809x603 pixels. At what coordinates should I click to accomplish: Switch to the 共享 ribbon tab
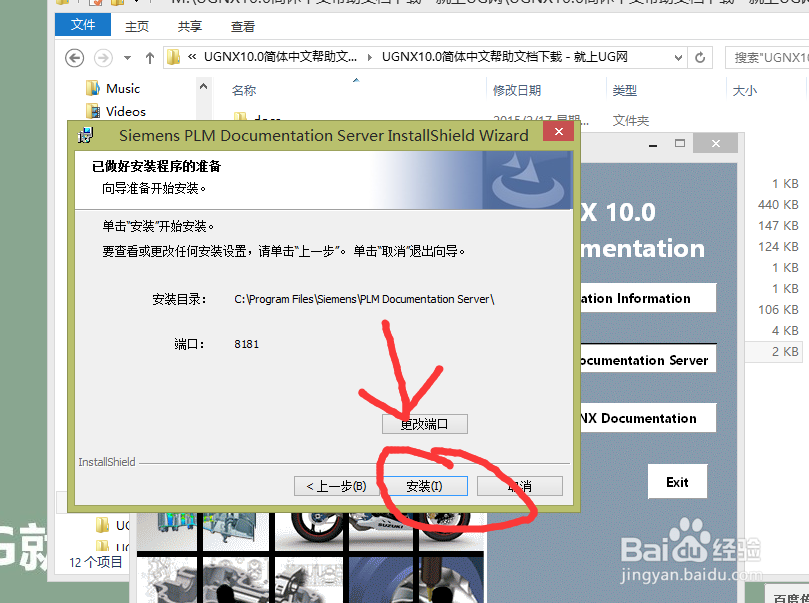(x=190, y=26)
